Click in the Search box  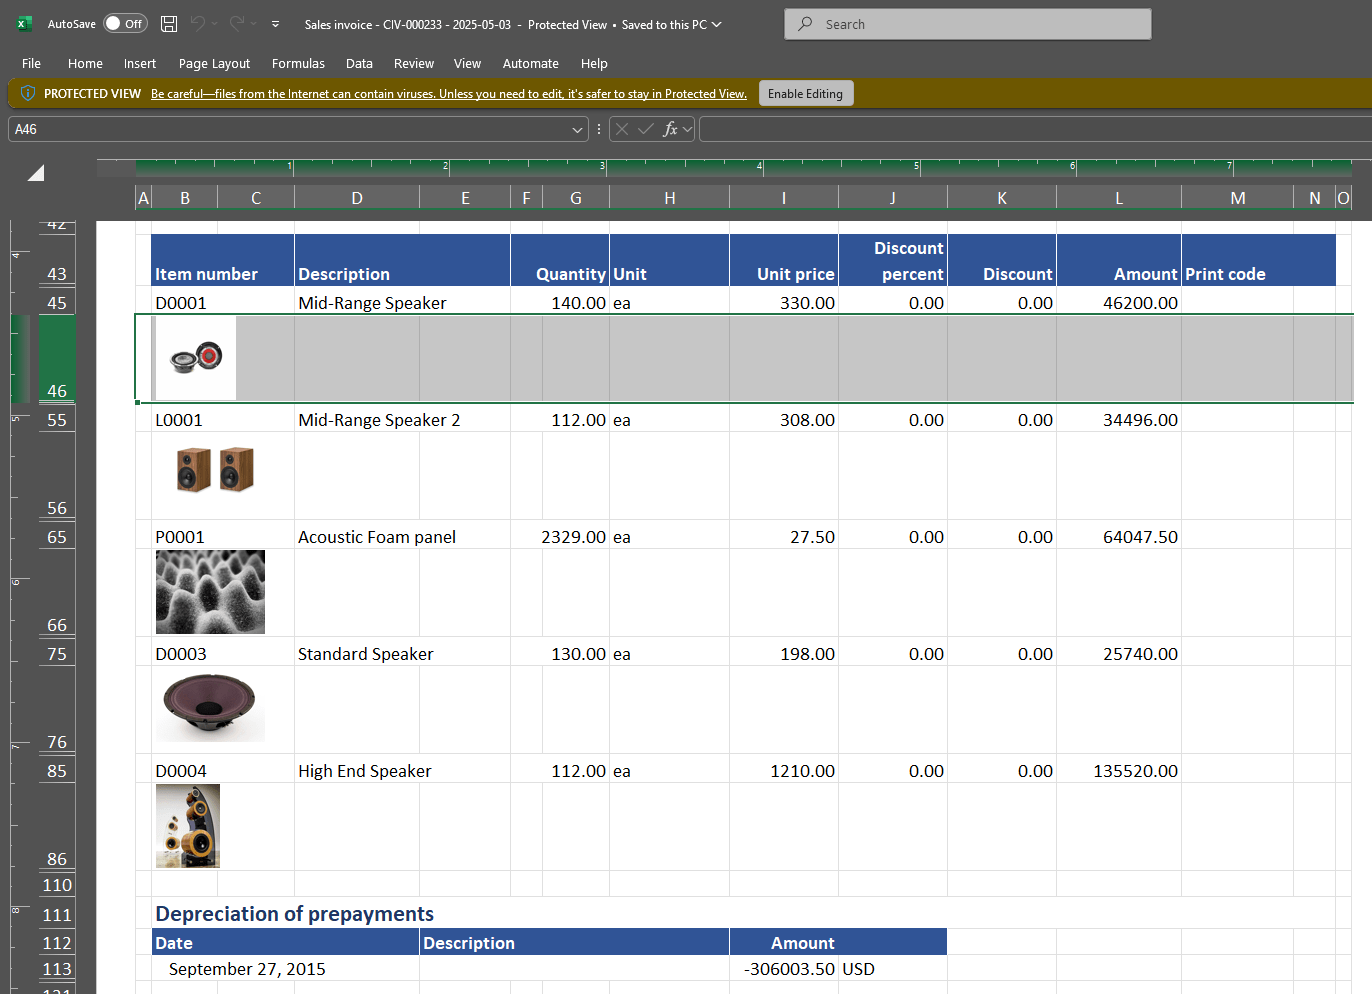tap(967, 24)
